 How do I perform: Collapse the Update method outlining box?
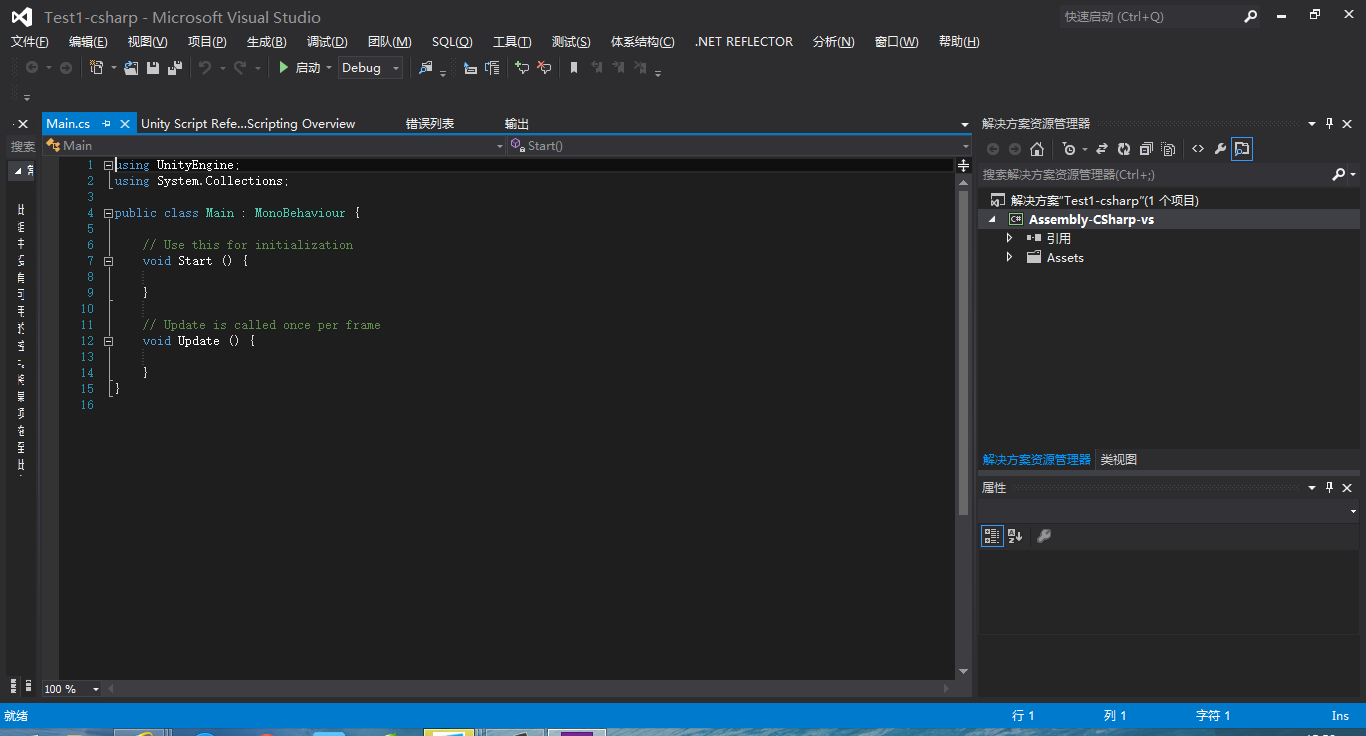click(x=108, y=341)
